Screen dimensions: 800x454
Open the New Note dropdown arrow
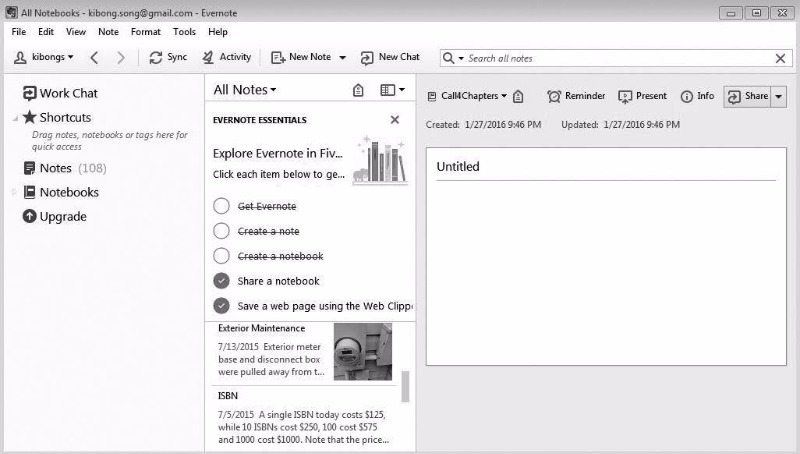(x=342, y=58)
